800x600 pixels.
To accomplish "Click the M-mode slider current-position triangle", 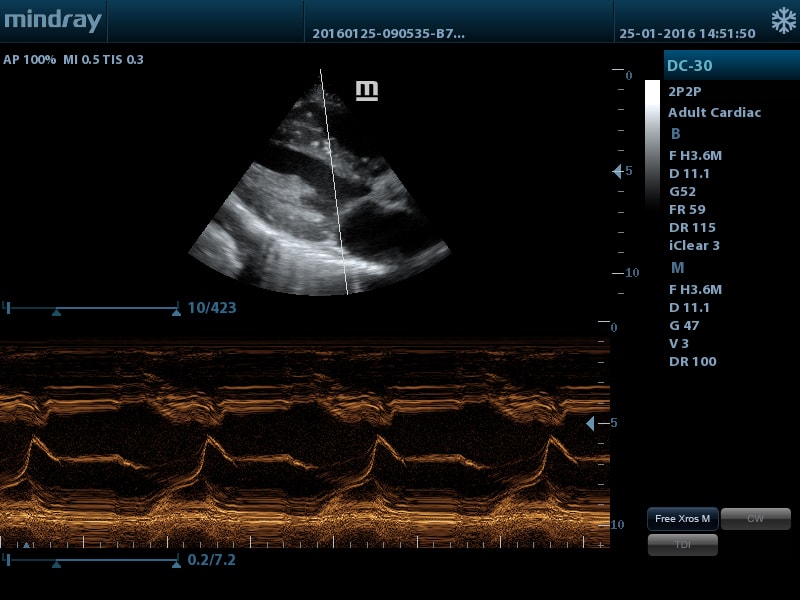I will point(57,565).
